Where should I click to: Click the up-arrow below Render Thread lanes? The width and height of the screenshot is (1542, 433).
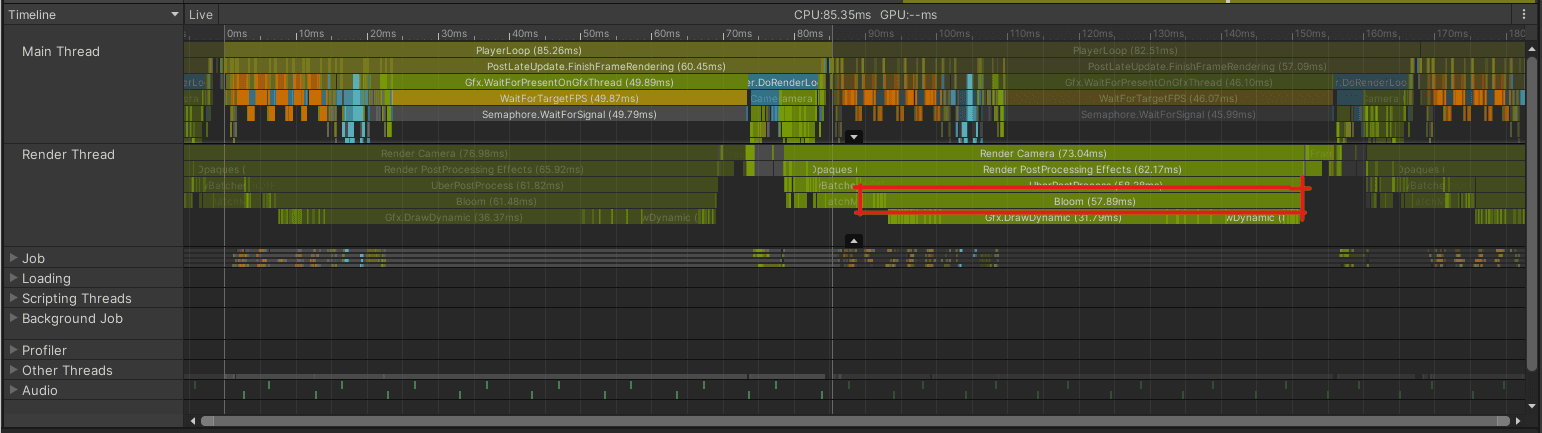(853, 240)
